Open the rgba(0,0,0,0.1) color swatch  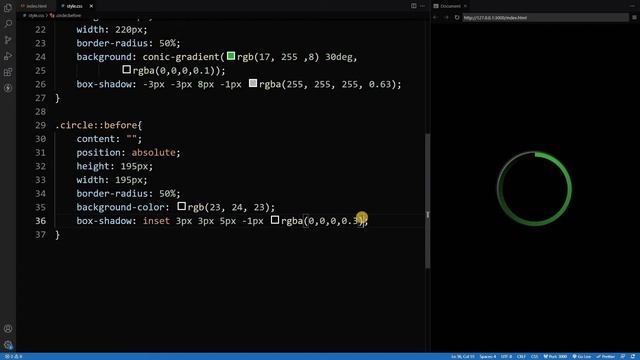click(127, 70)
